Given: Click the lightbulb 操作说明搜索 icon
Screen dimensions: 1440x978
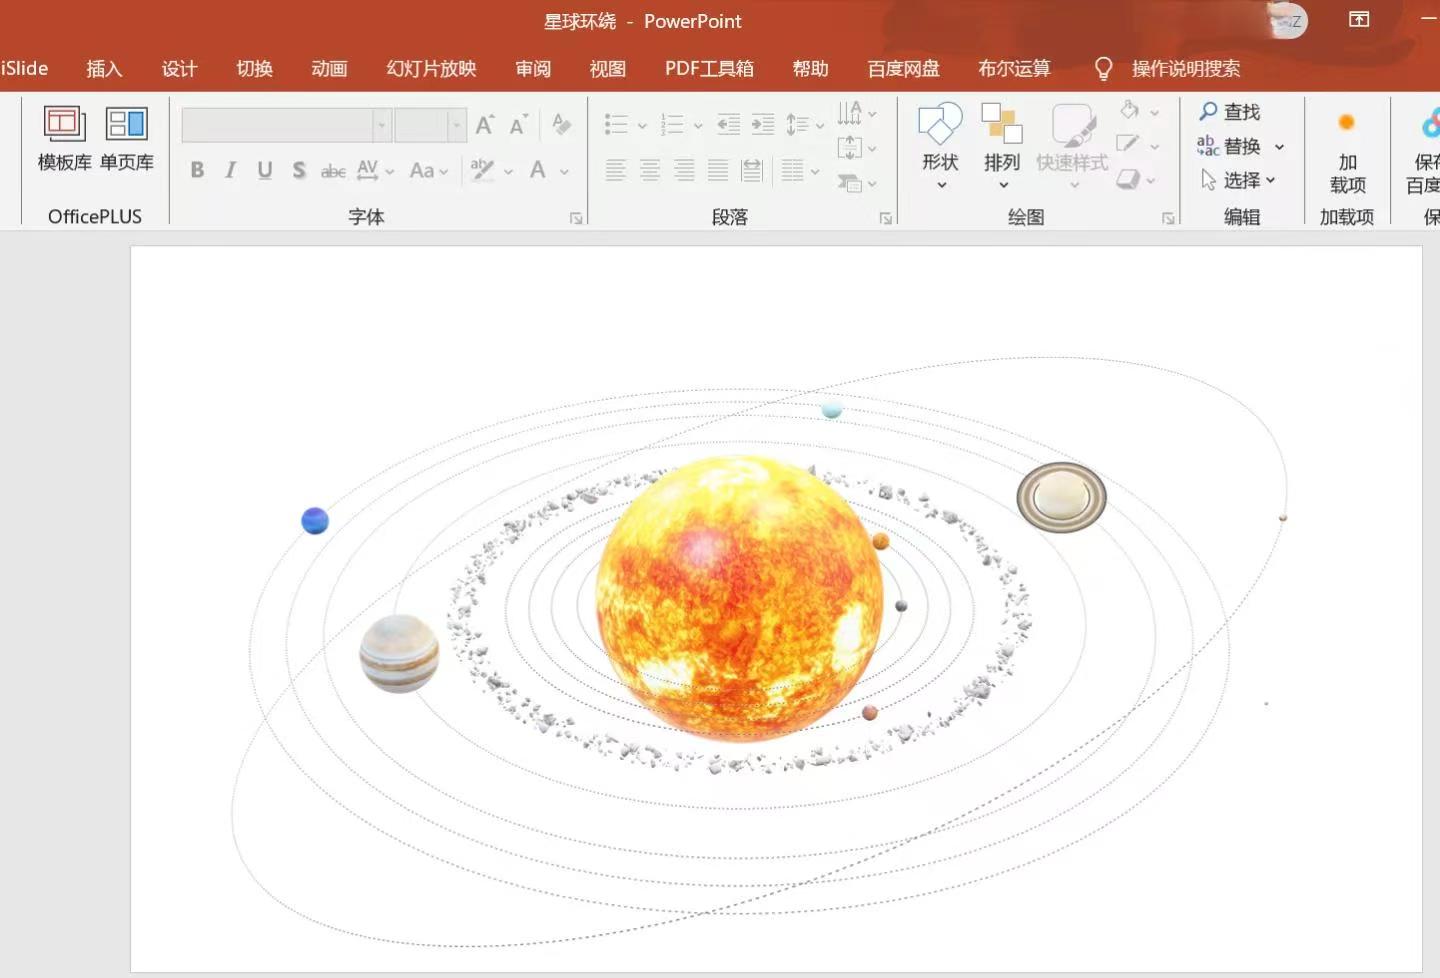Looking at the screenshot, I should click(1103, 68).
